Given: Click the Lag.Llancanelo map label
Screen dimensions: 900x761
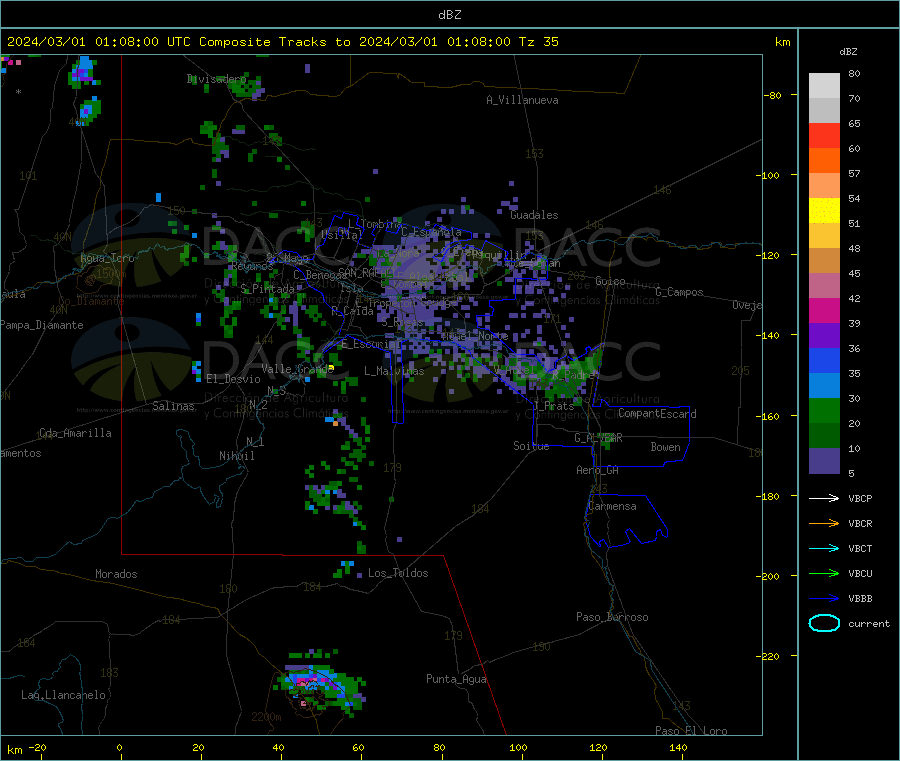Looking at the screenshot, I should [x=63, y=695].
